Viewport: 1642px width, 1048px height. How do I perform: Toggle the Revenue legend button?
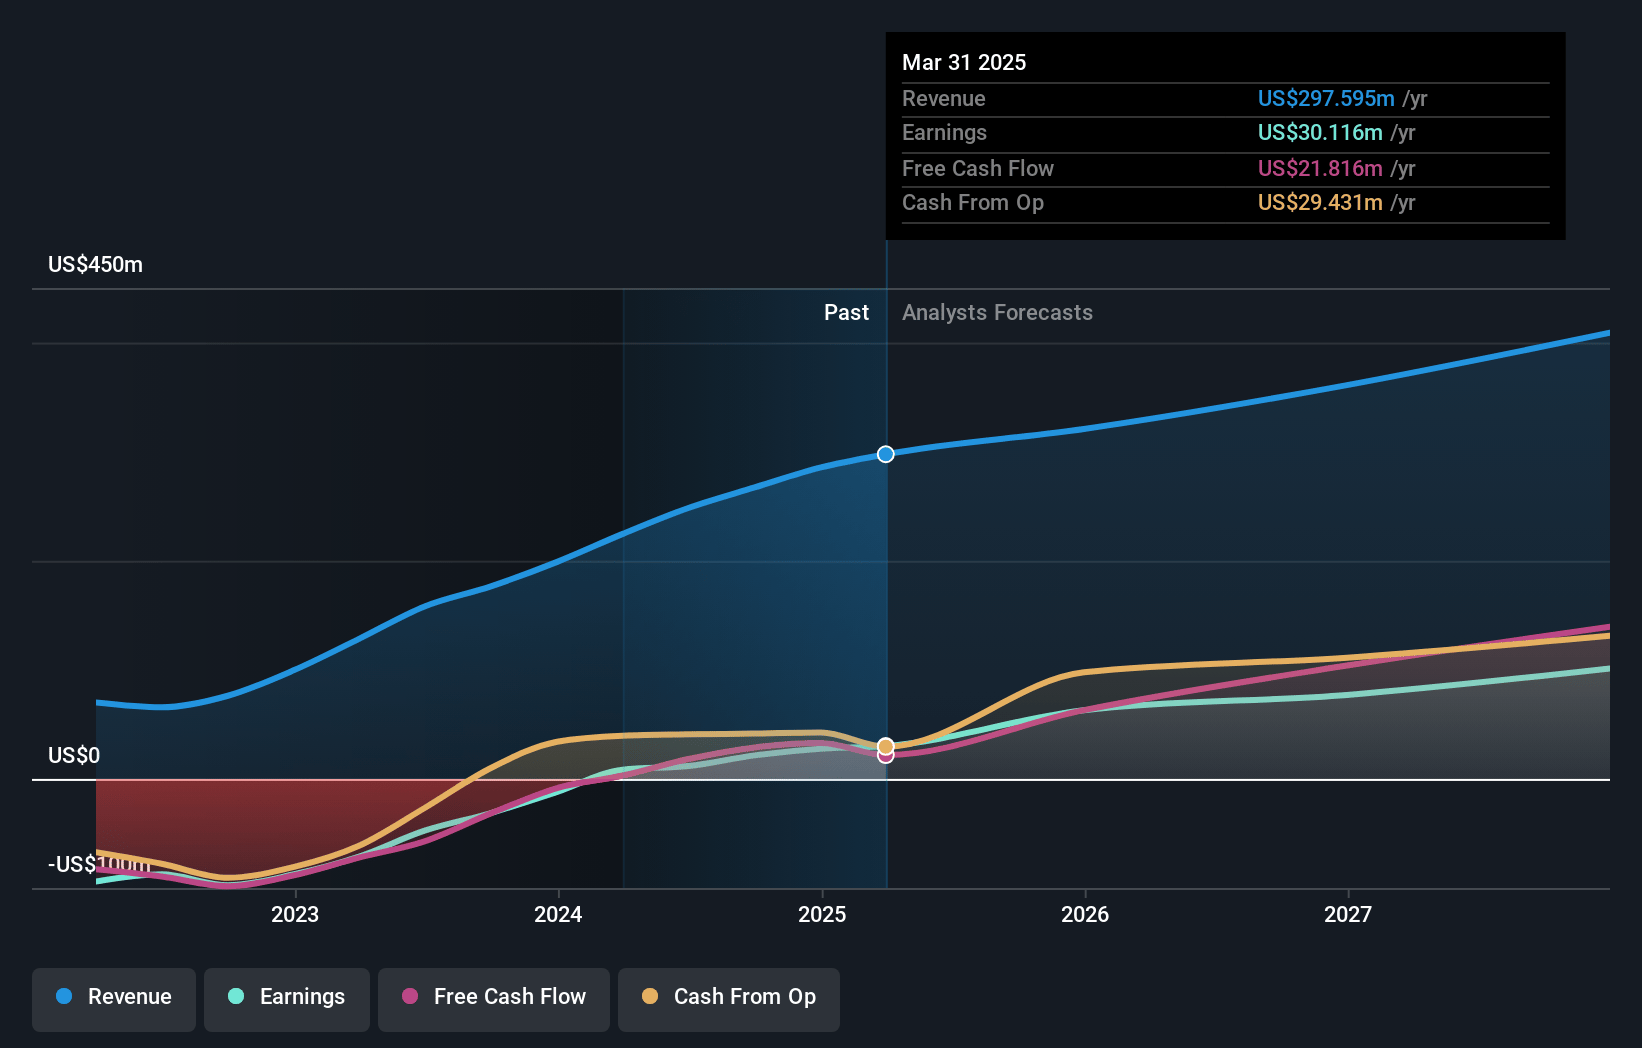coord(114,999)
